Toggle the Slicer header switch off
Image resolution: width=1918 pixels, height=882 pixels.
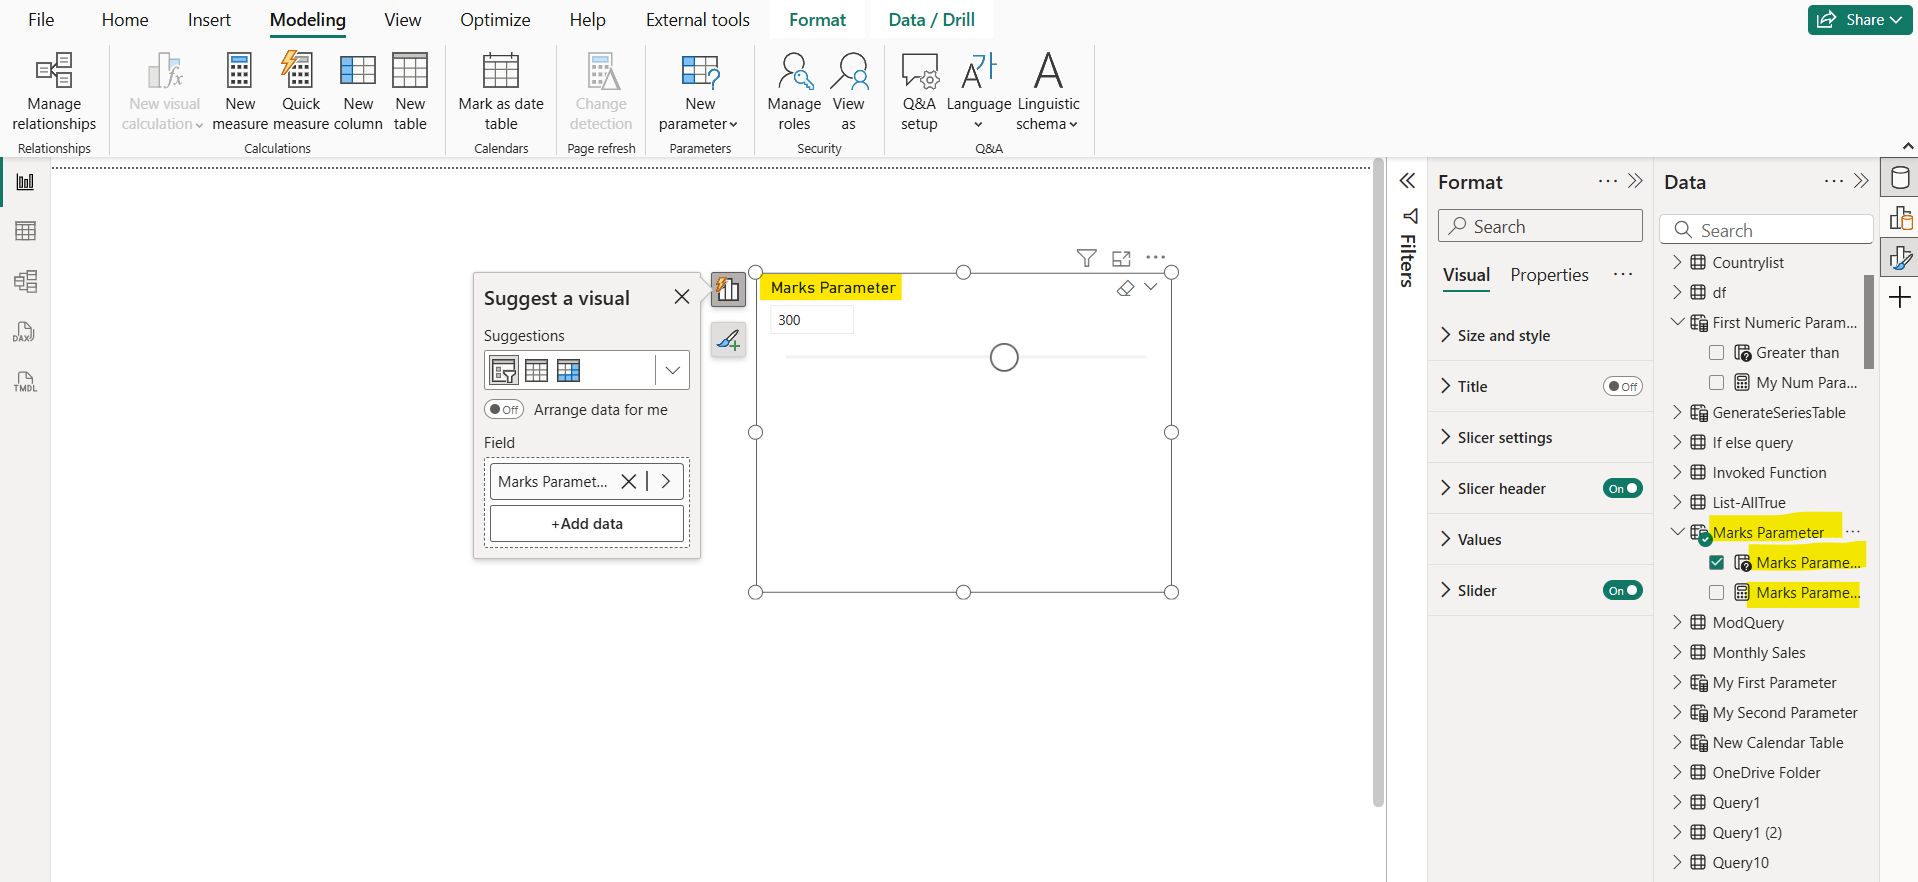click(x=1622, y=488)
